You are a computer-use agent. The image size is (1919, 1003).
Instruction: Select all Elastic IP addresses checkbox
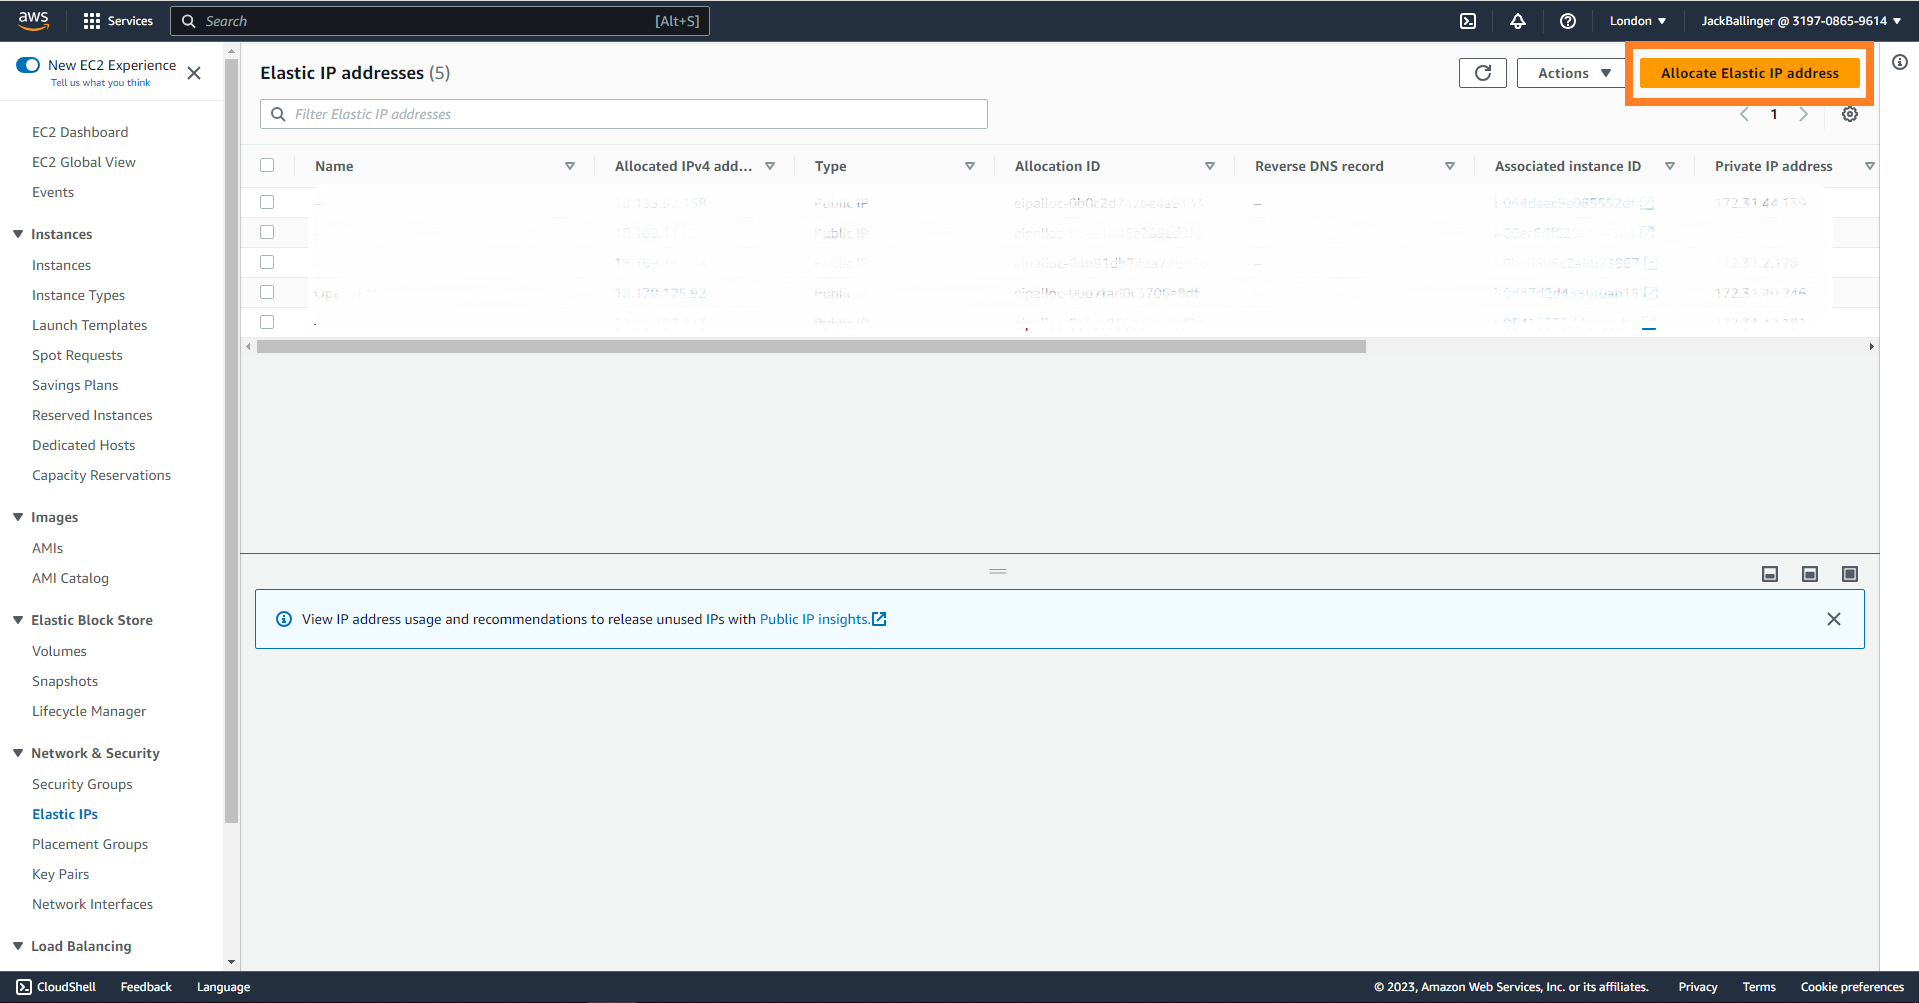coord(267,166)
